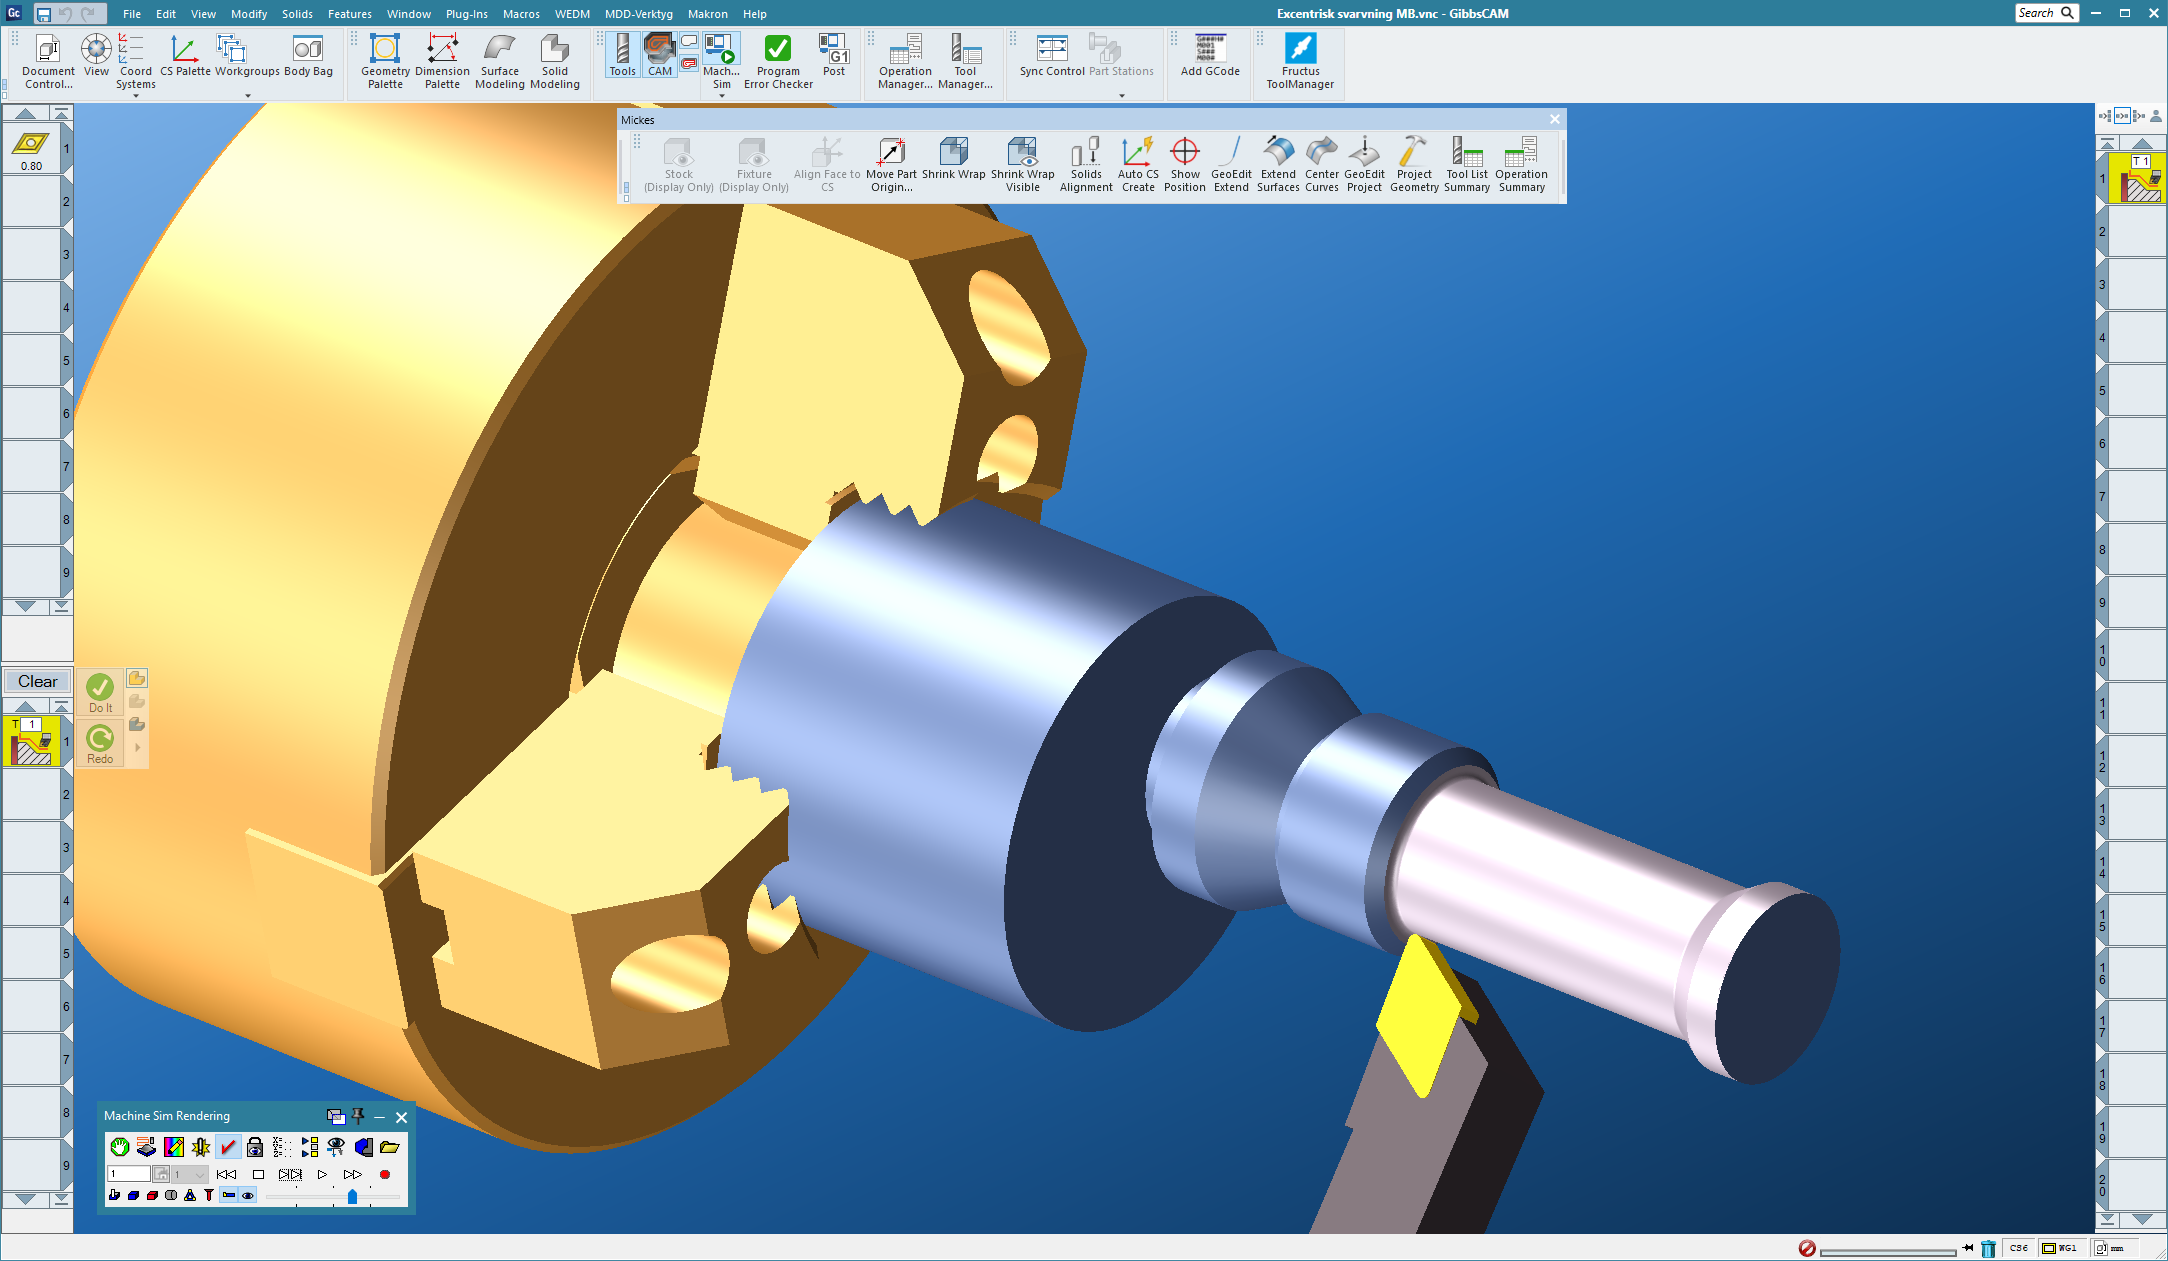Open dropdown arrow below Workgroups toolbar
The height and width of the screenshot is (1261, 2168).
(x=248, y=96)
